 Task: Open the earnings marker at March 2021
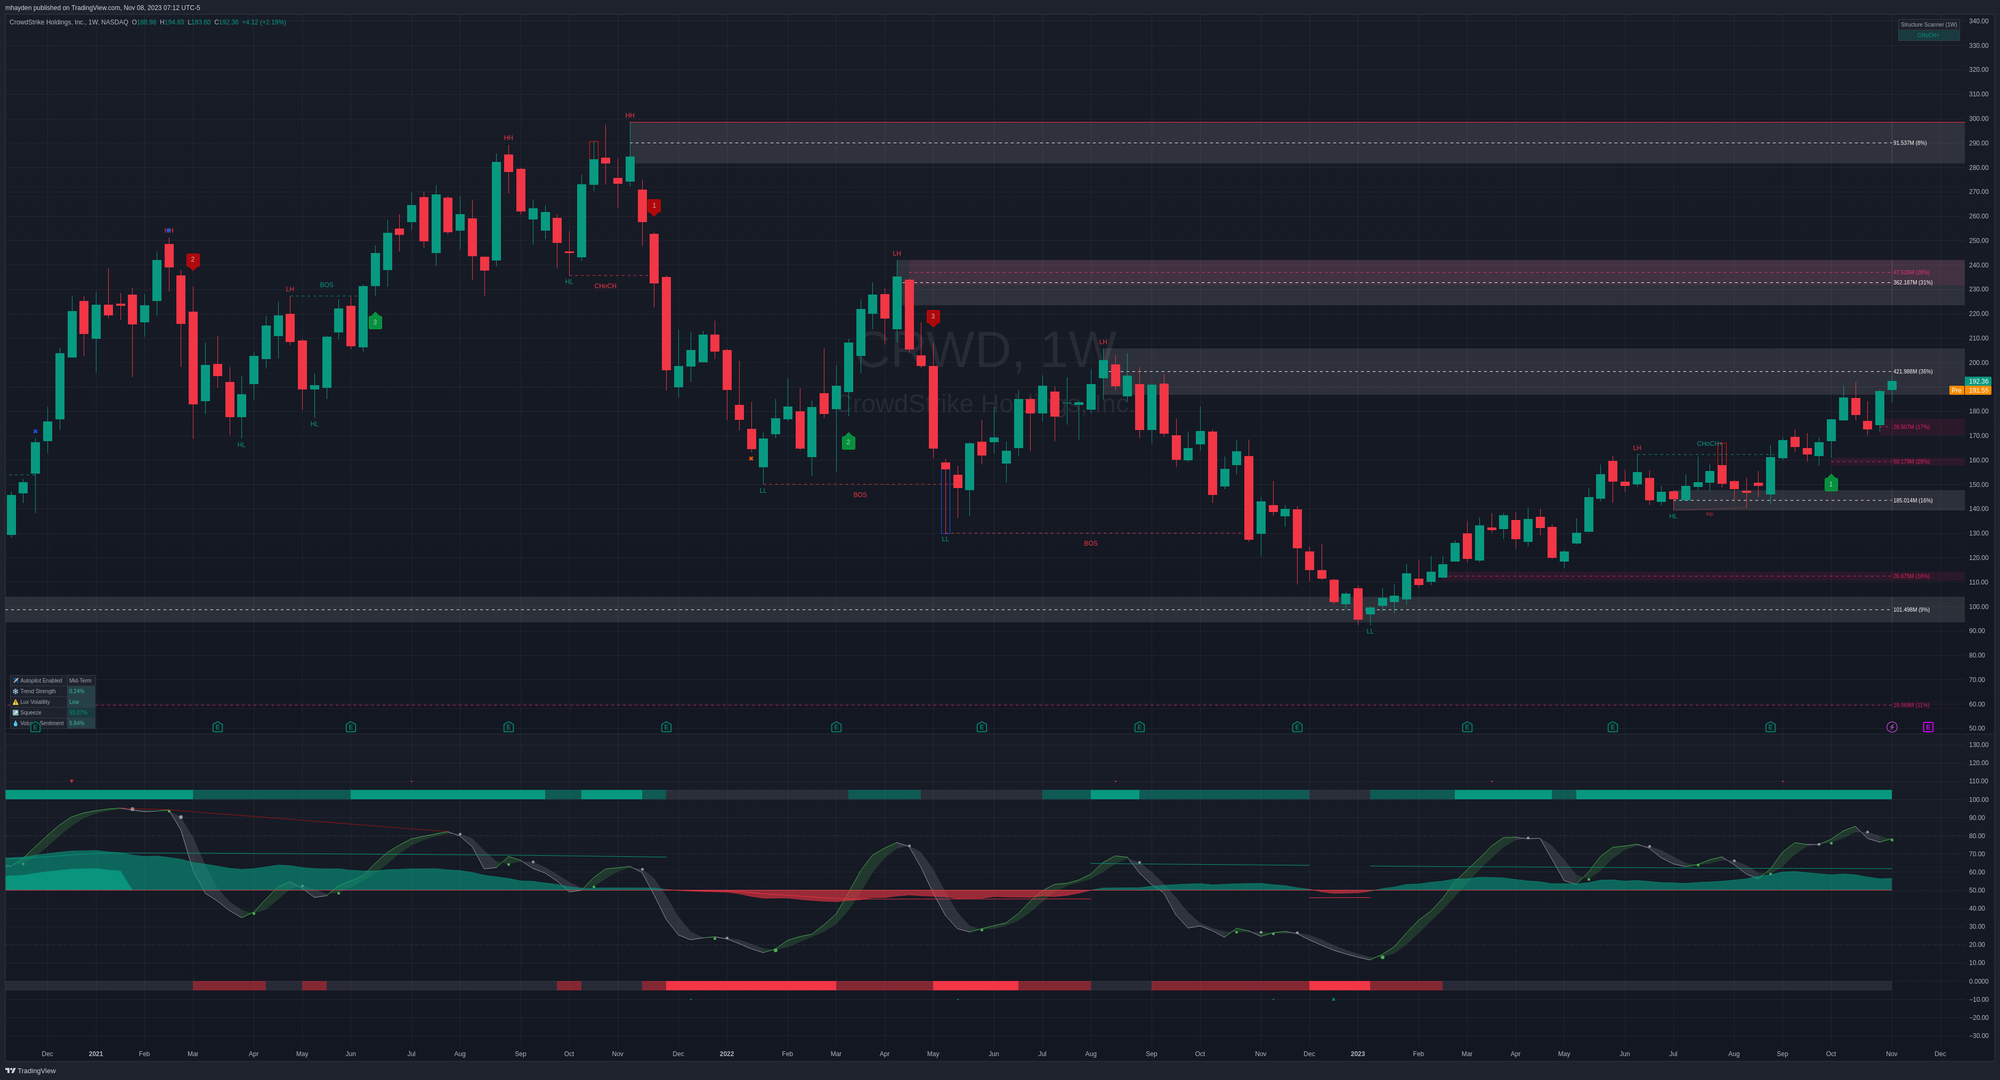pyautogui.click(x=218, y=727)
